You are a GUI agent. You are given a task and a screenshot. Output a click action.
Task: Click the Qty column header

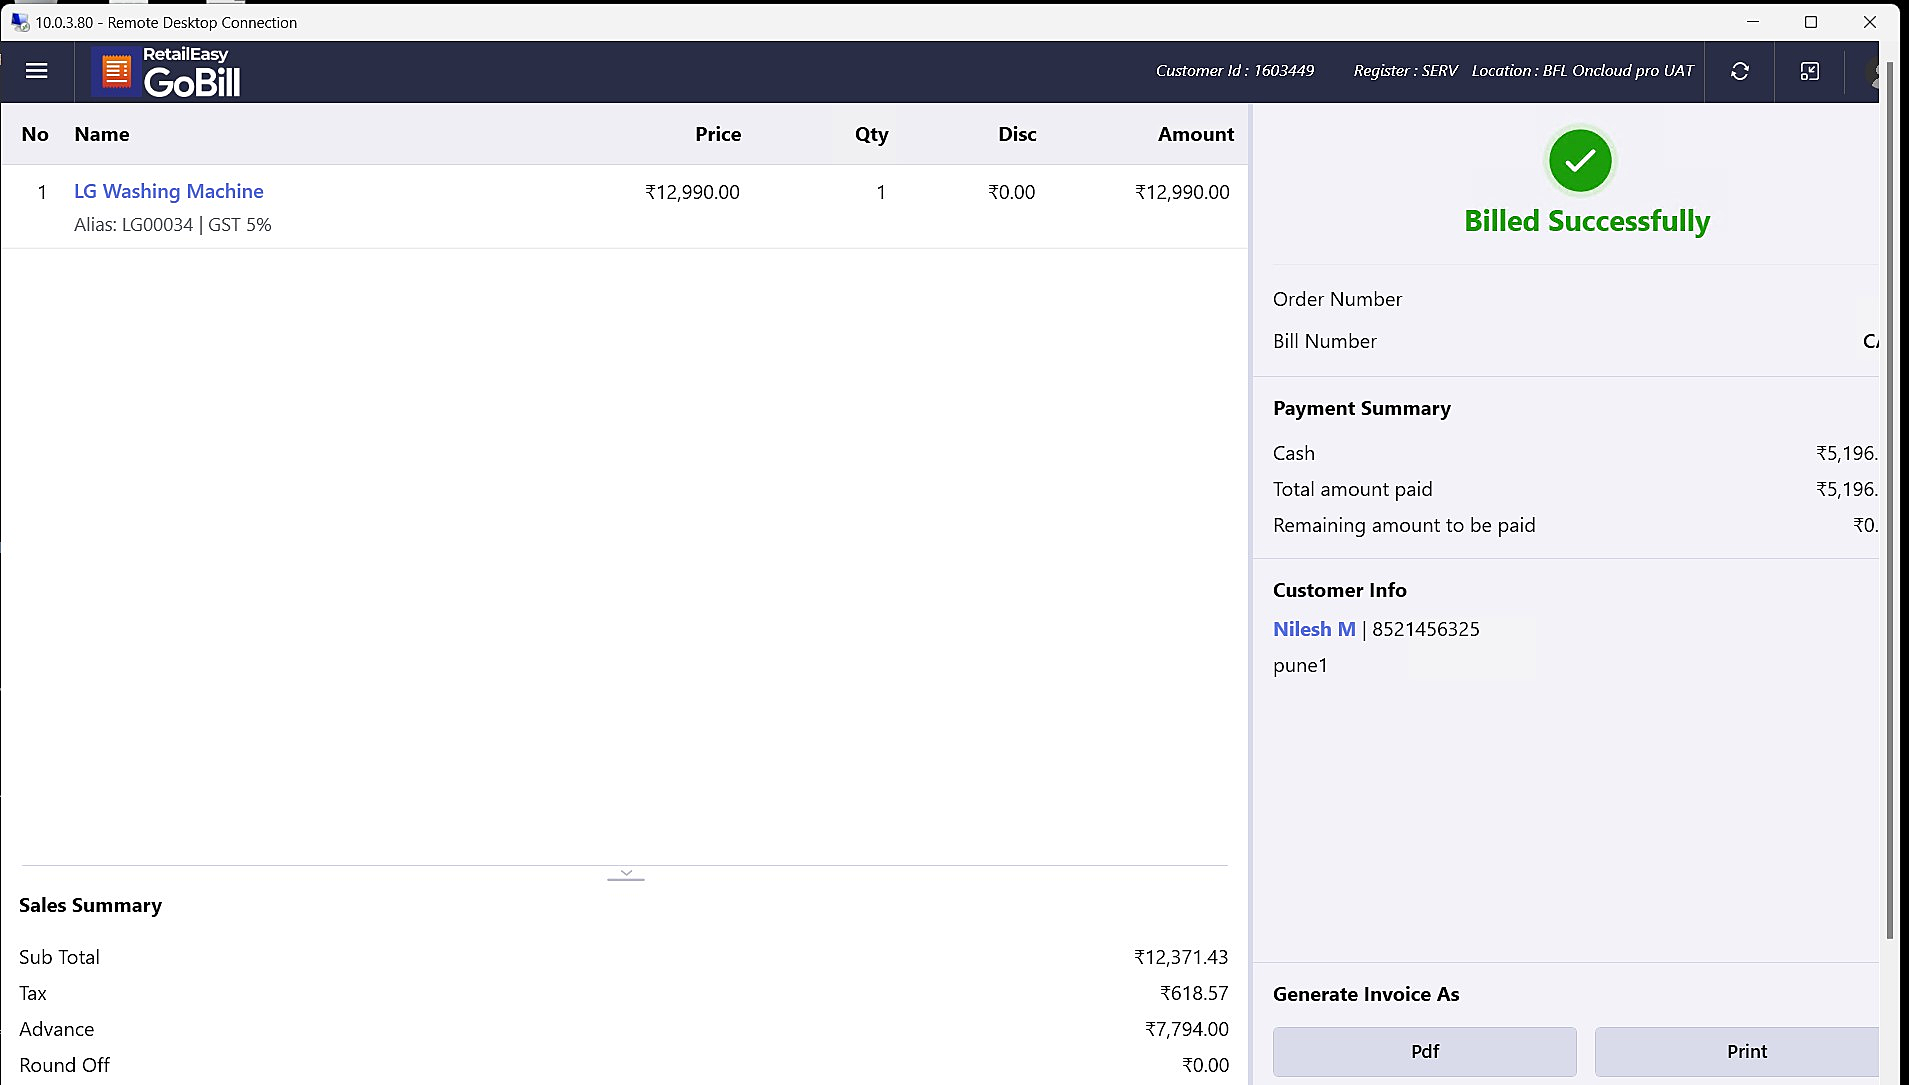(x=871, y=134)
